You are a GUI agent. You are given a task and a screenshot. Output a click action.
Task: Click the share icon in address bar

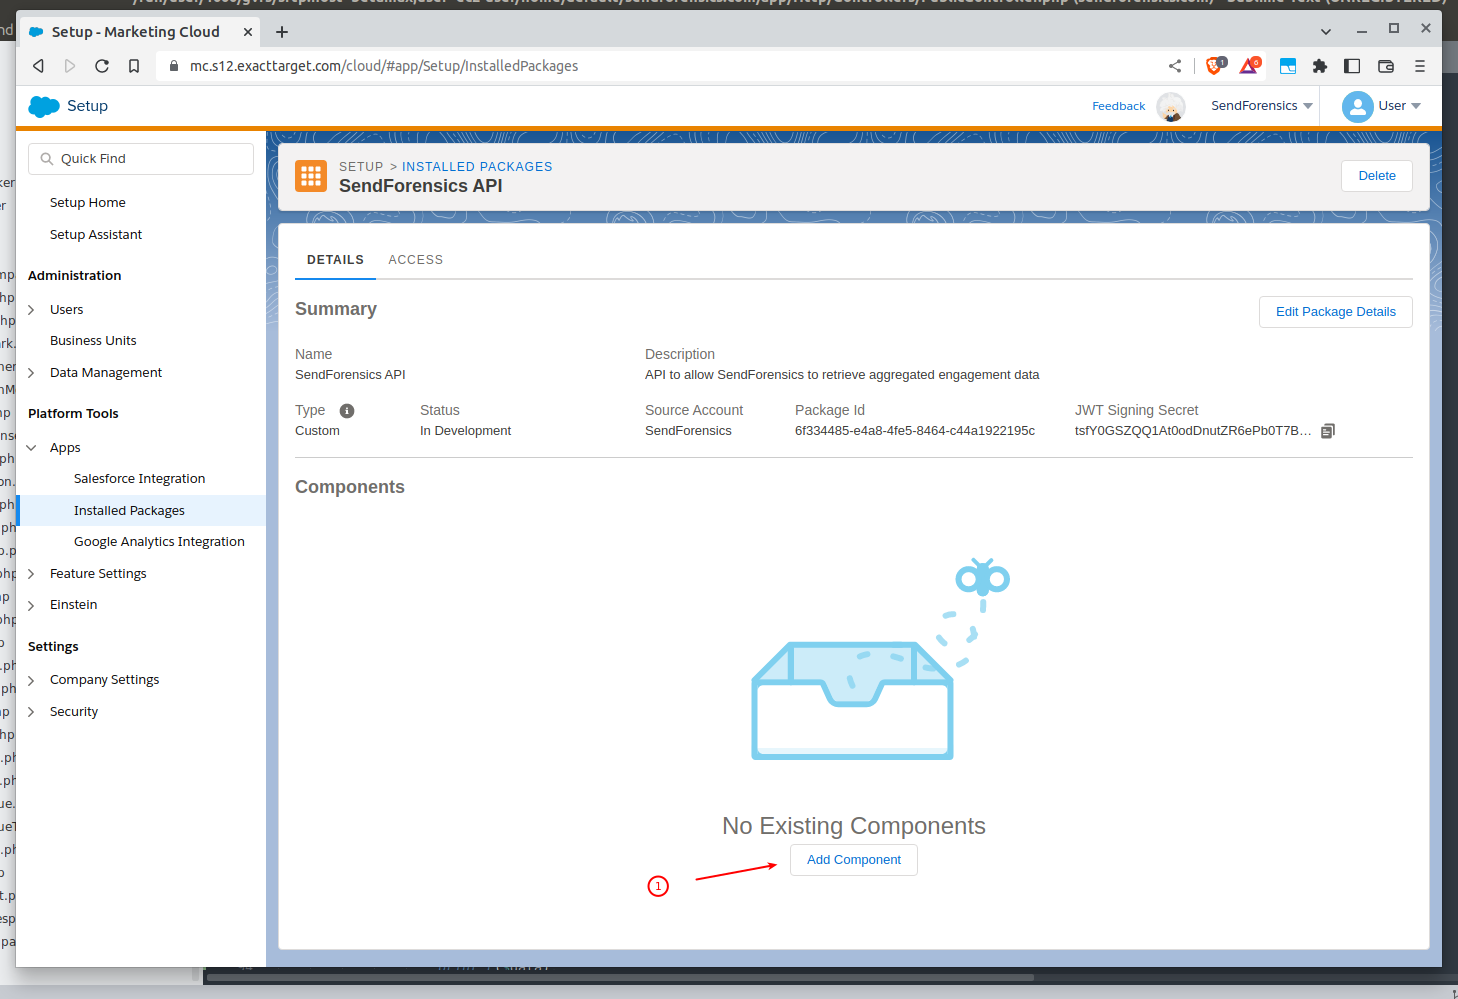[1175, 66]
